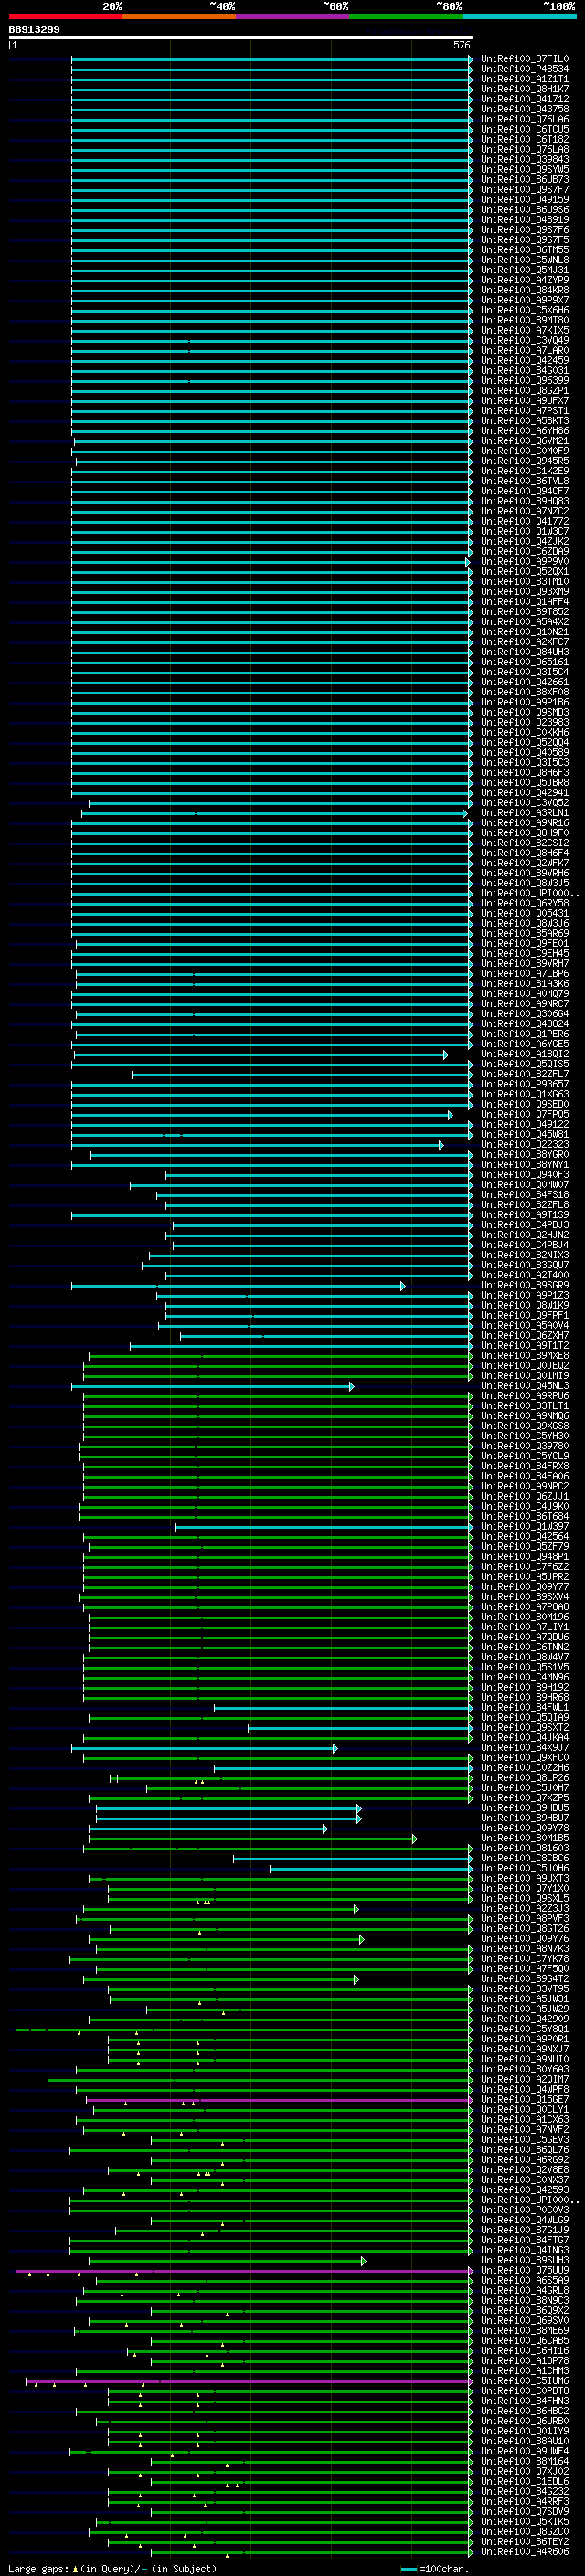Image resolution: width=585 pixels, height=2576 pixels.
Task: Open hit UniRef100_A1Z1T1
Action: click(524, 79)
